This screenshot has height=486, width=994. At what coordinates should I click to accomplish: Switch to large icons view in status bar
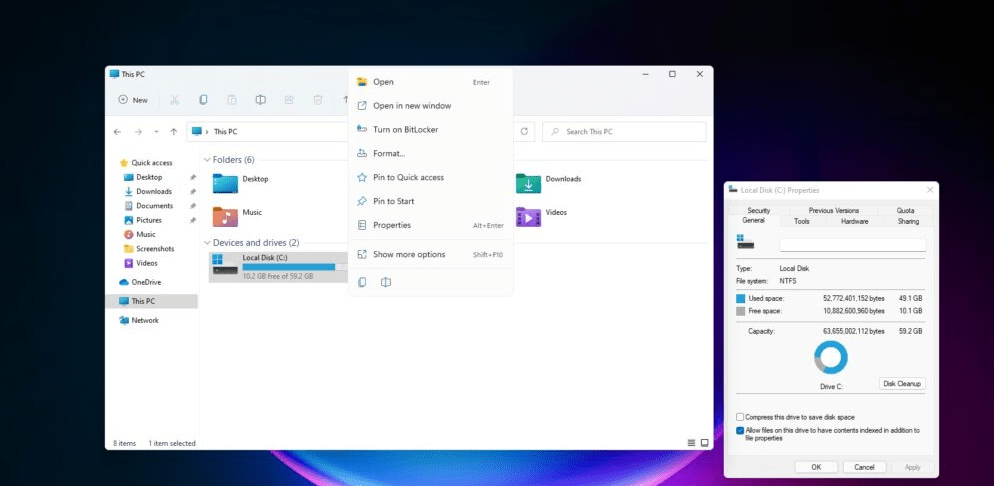[x=704, y=443]
